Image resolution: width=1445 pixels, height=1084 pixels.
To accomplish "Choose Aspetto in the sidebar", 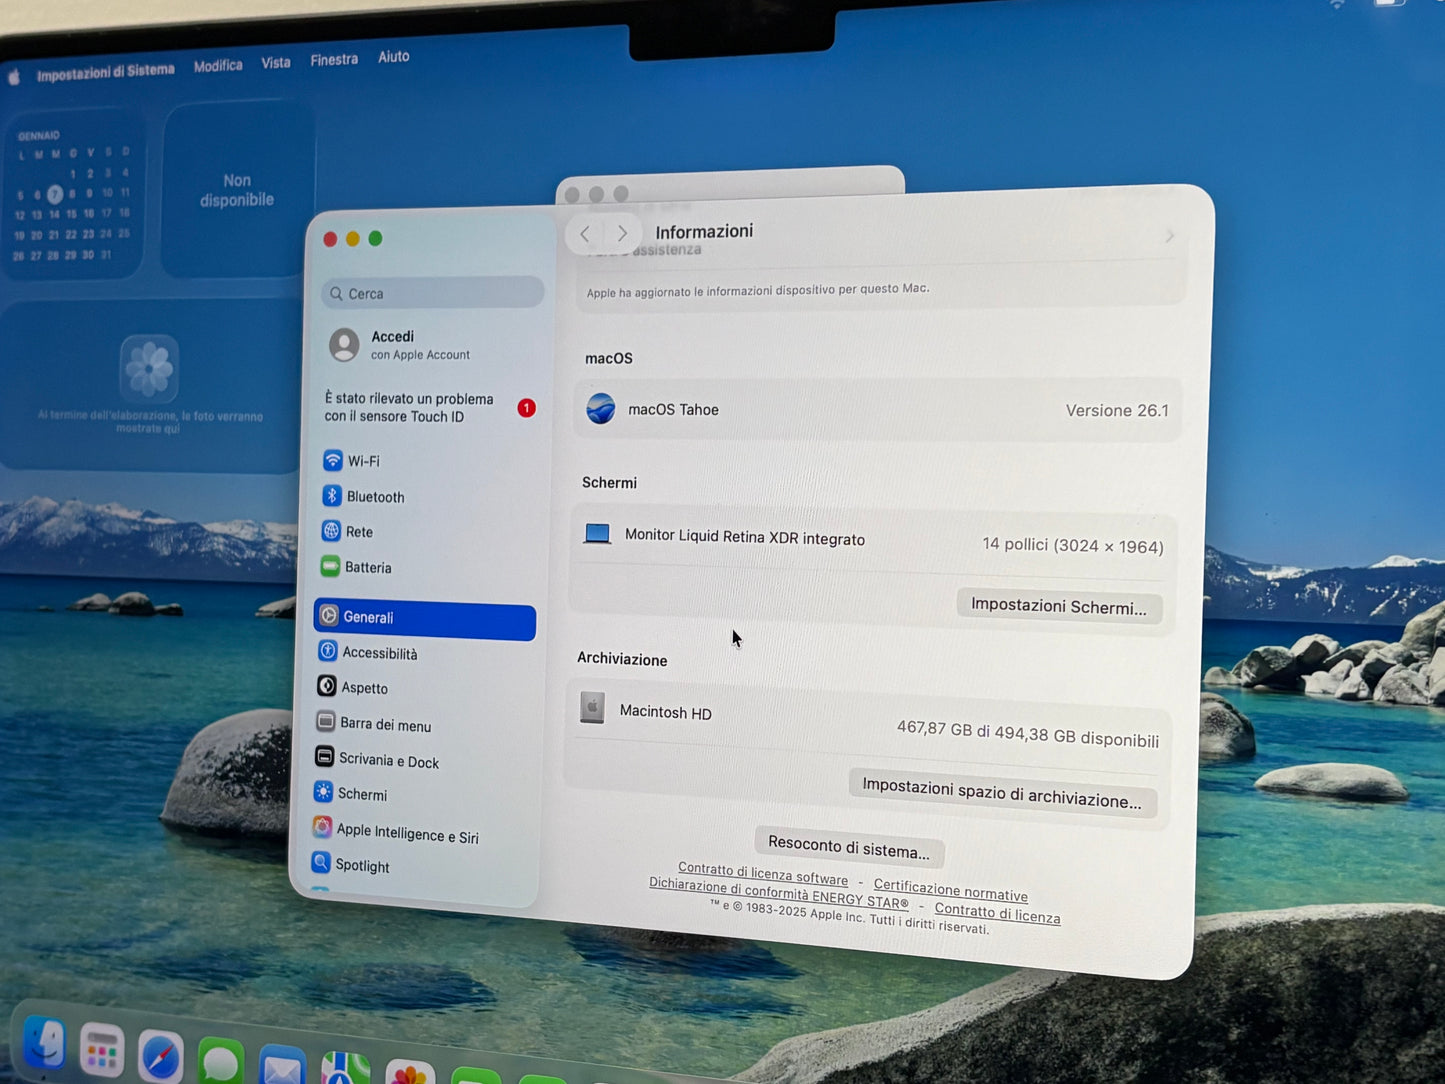I will [x=364, y=687].
